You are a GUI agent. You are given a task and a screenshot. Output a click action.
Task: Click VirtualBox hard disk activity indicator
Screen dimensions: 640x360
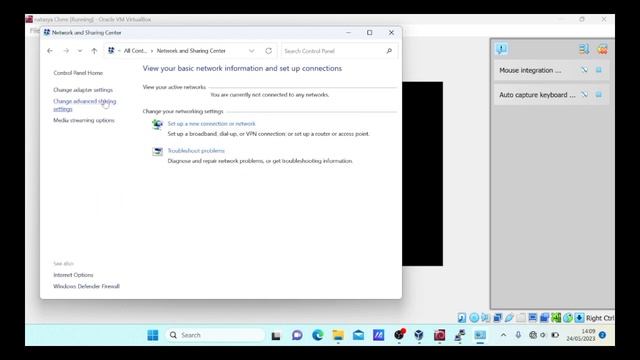pyautogui.click(x=462, y=318)
